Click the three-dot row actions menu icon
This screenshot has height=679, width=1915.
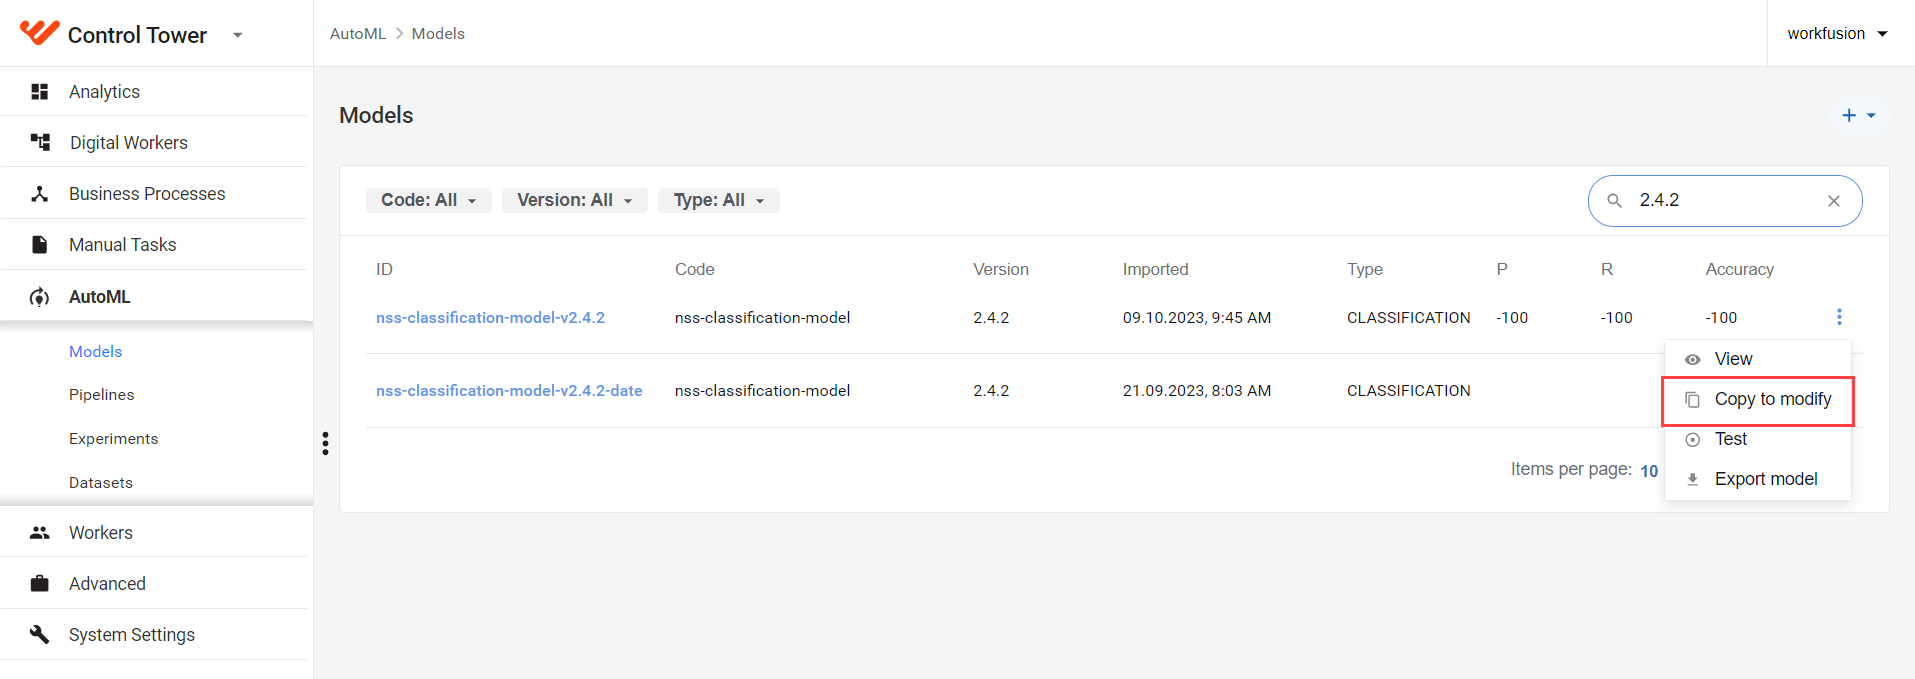[1839, 317]
